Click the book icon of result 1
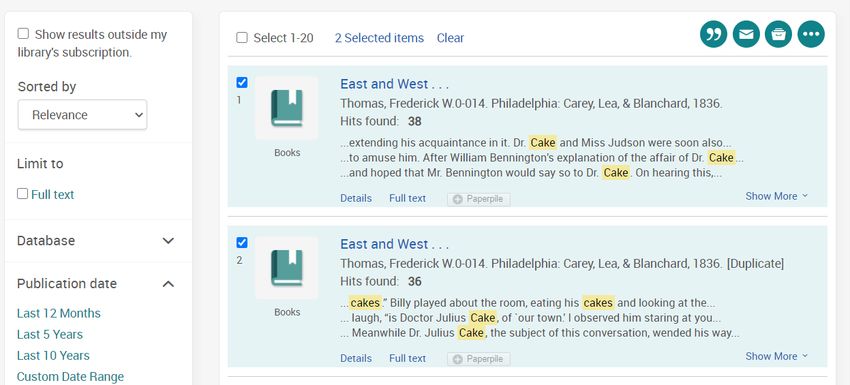 point(287,108)
